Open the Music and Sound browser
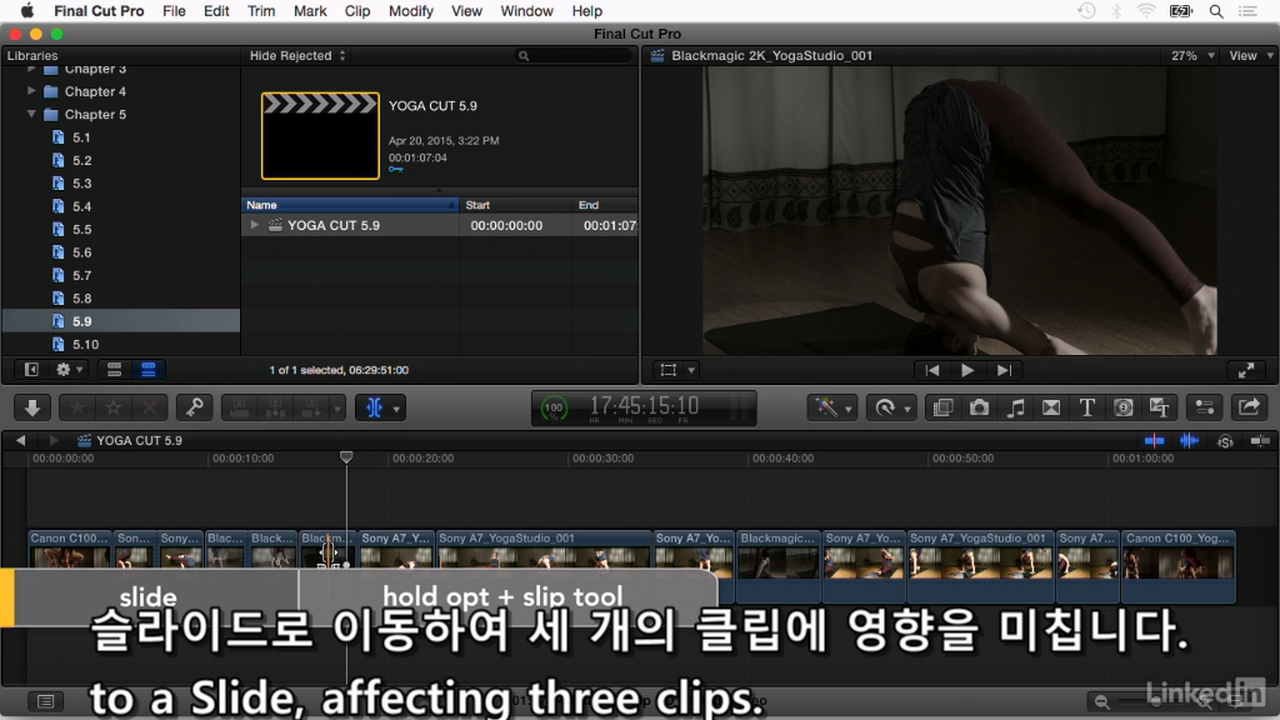 [1015, 408]
